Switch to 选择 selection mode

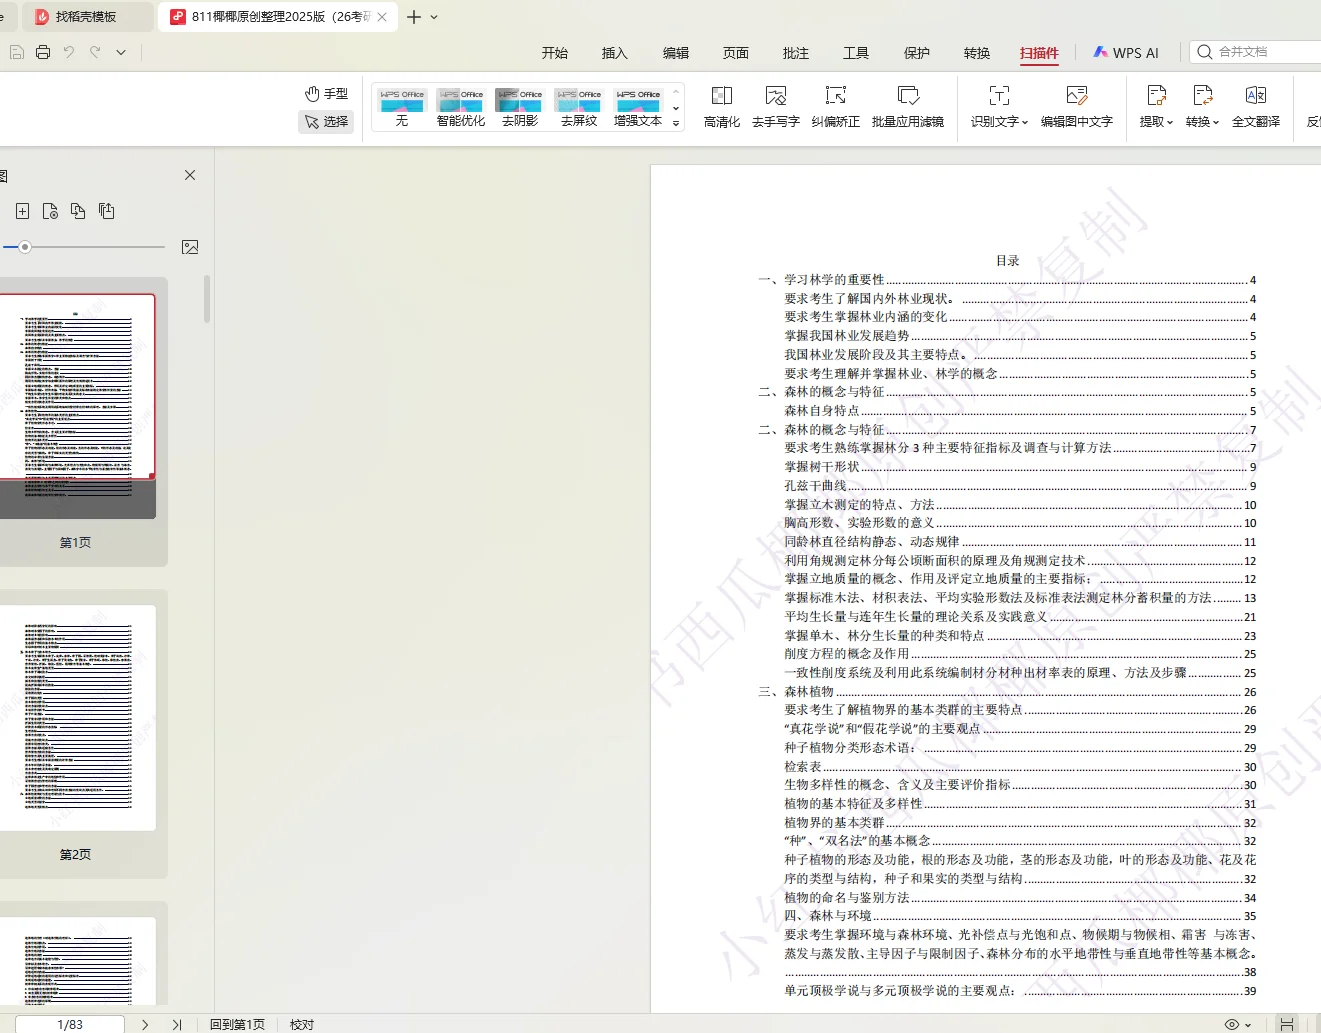pos(326,121)
